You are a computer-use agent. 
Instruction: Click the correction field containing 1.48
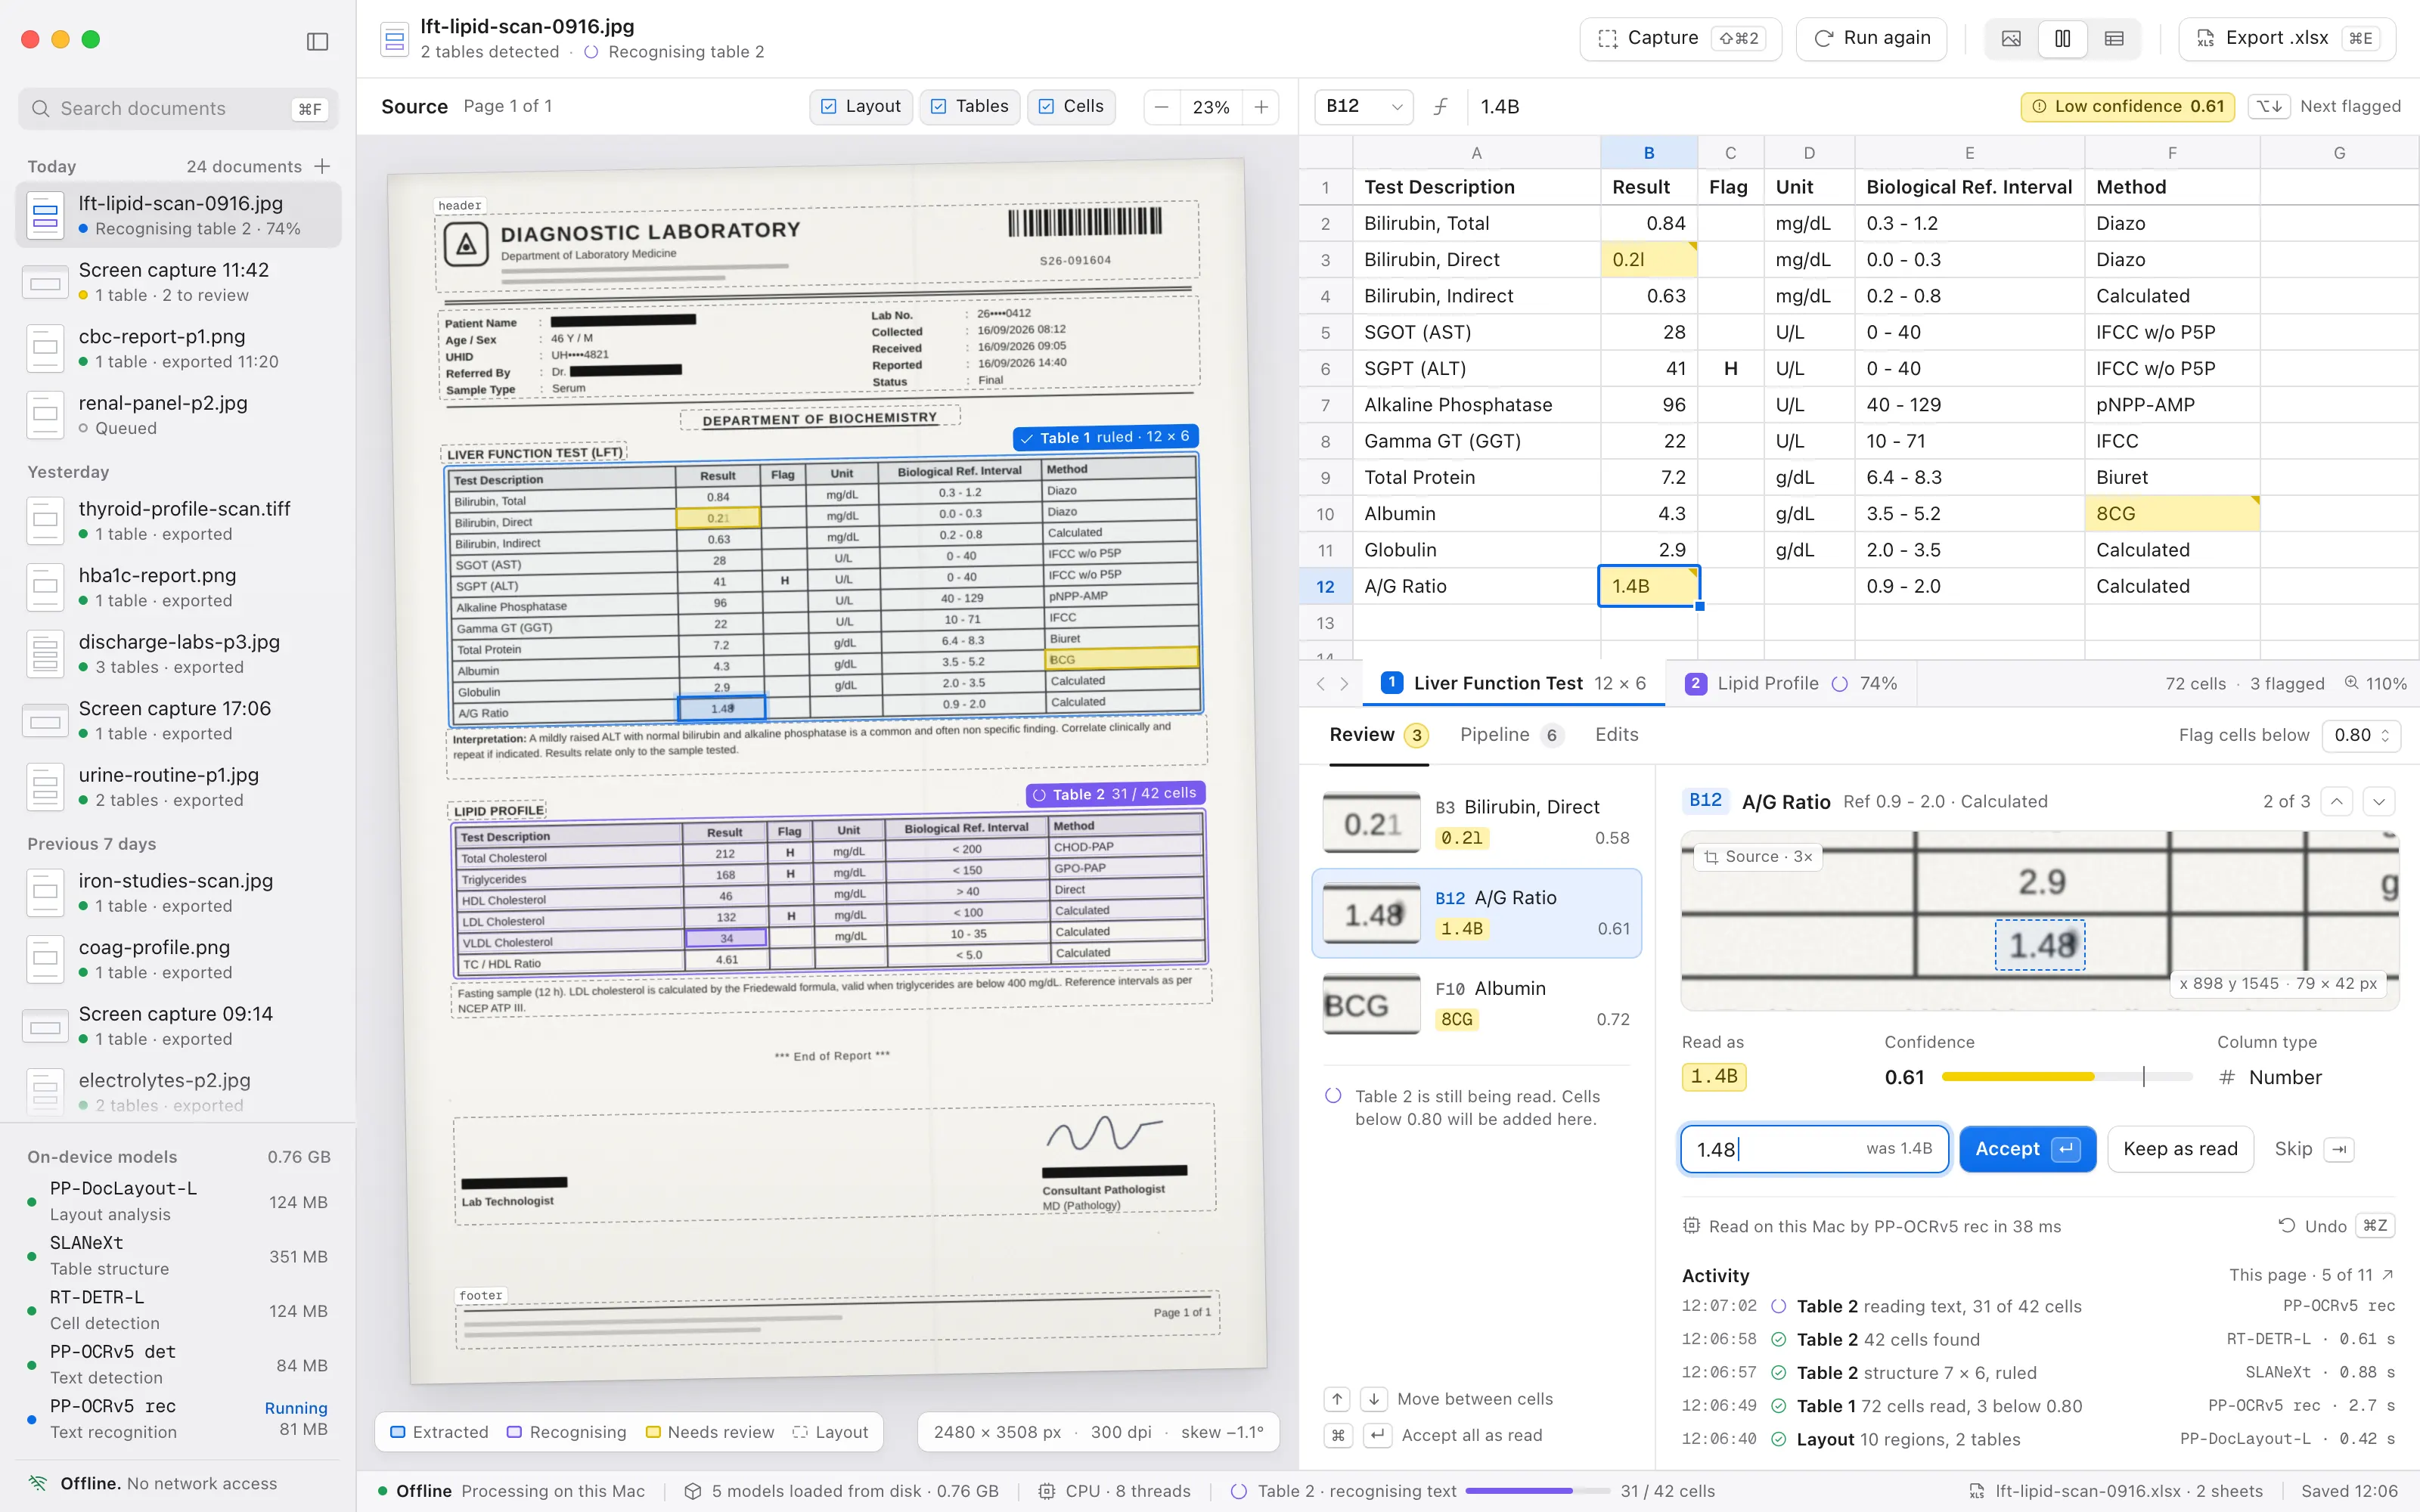[x=1814, y=1149]
